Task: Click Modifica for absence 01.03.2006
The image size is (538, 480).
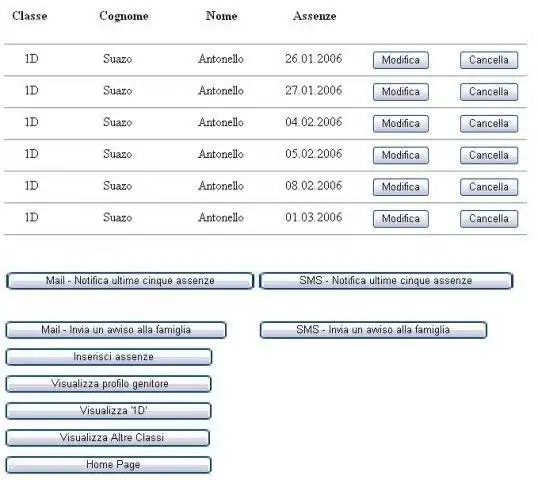Action: (x=401, y=219)
